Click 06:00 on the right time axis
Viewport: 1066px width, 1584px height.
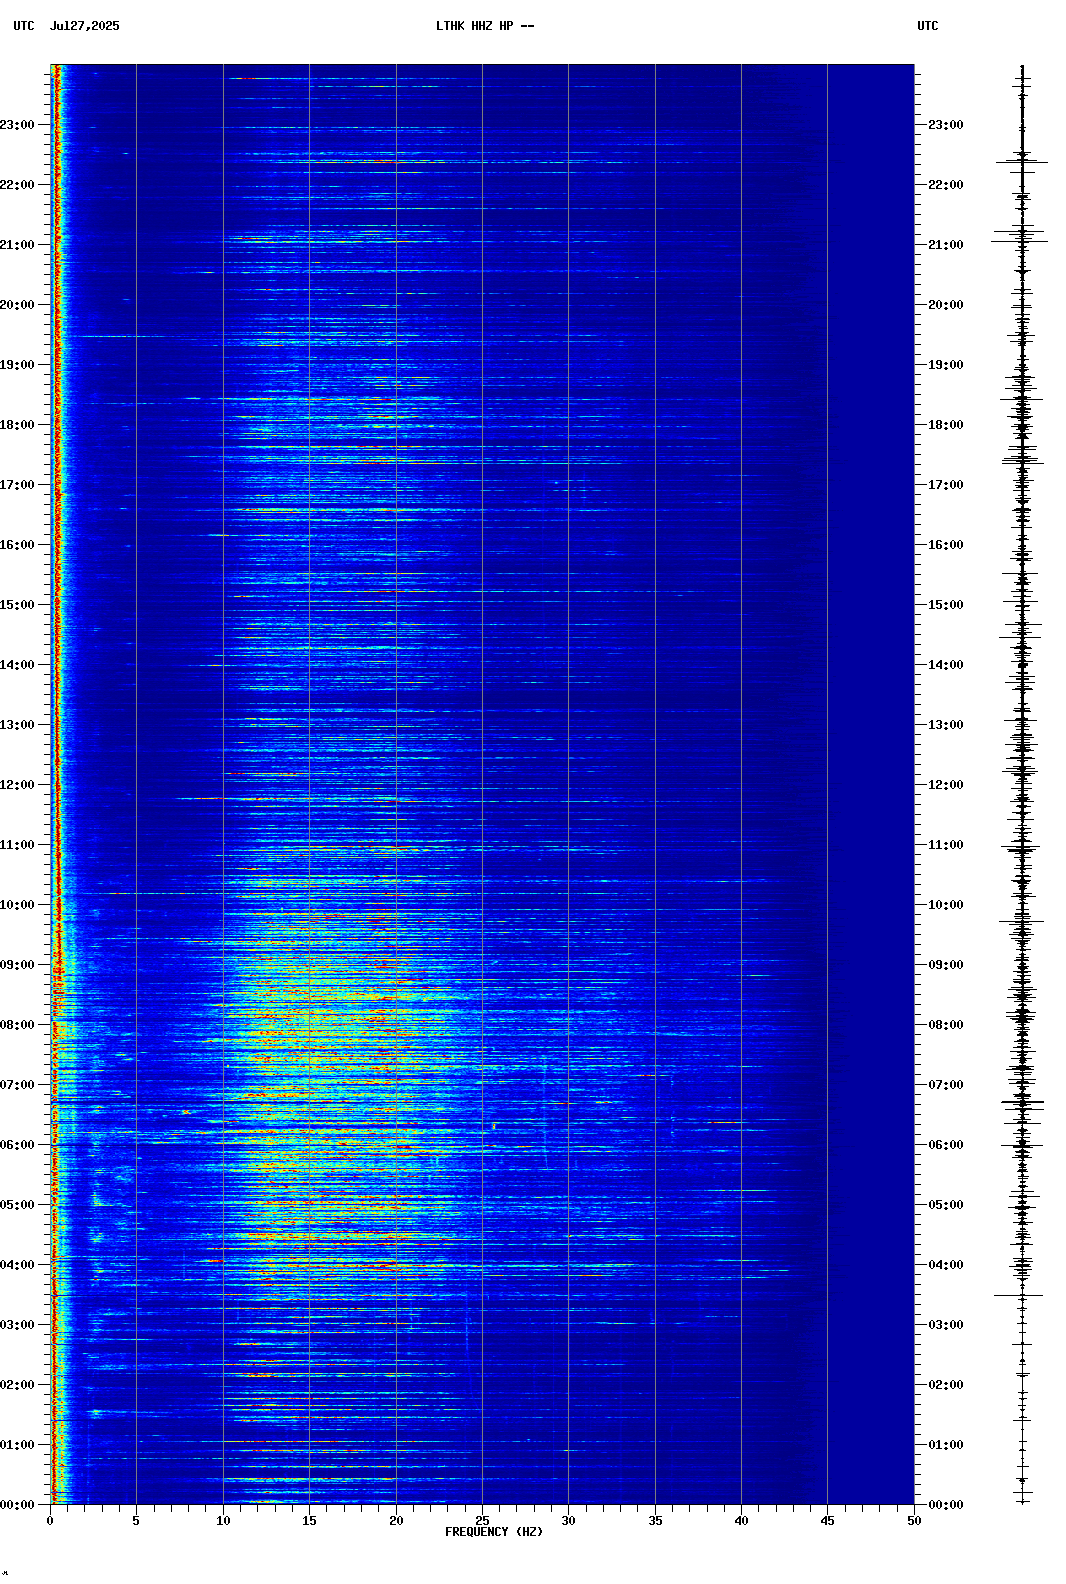946,1145
